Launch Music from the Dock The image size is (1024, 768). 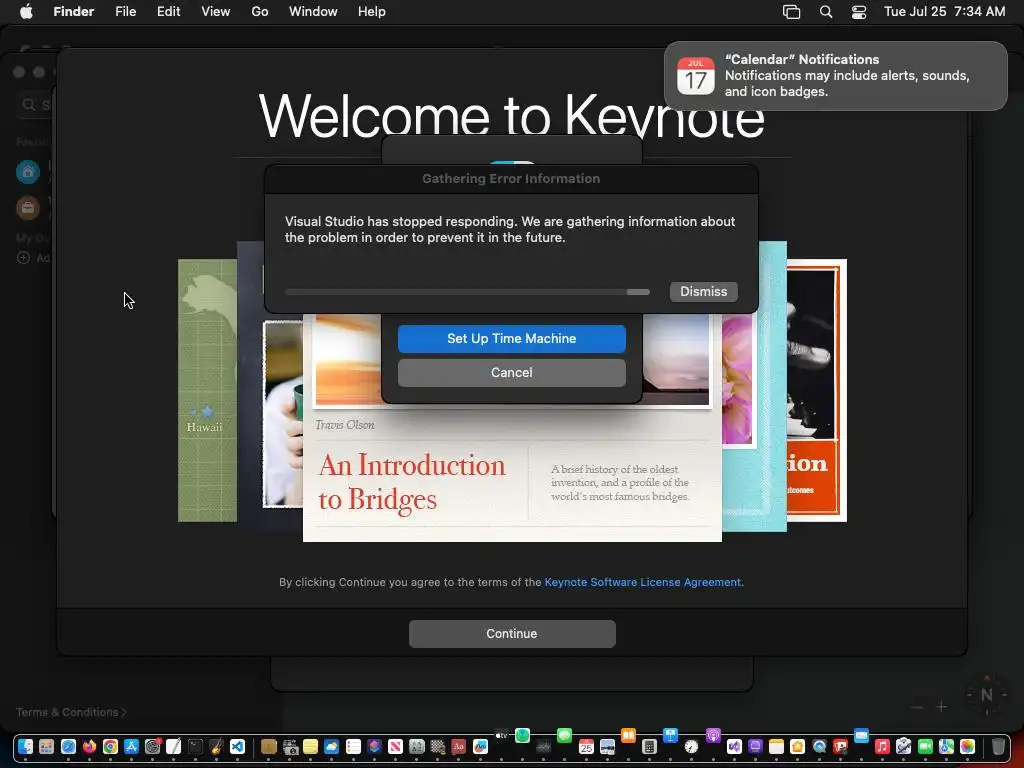[x=882, y=746]
